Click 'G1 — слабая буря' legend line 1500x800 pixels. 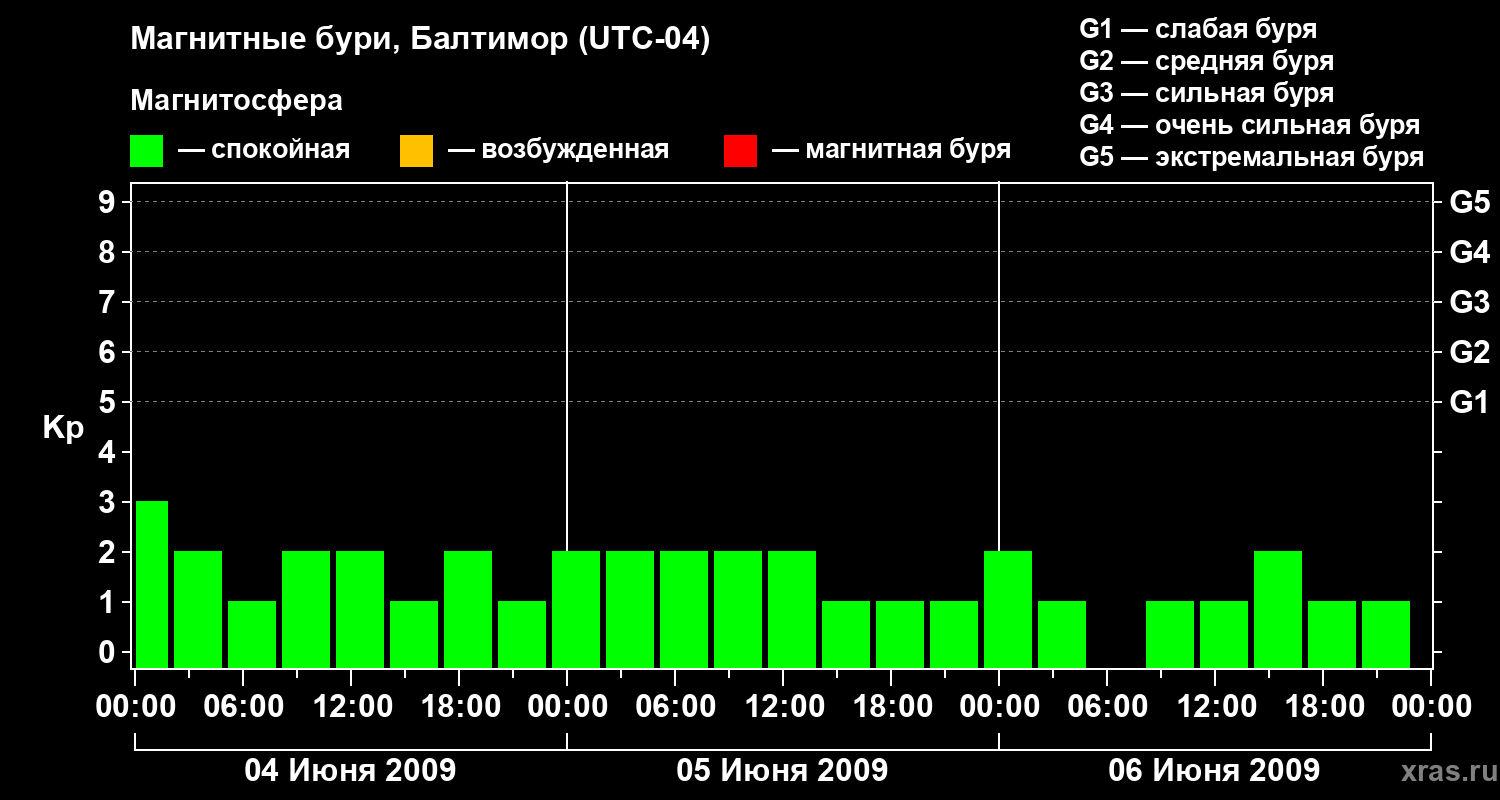point(1198,29)
